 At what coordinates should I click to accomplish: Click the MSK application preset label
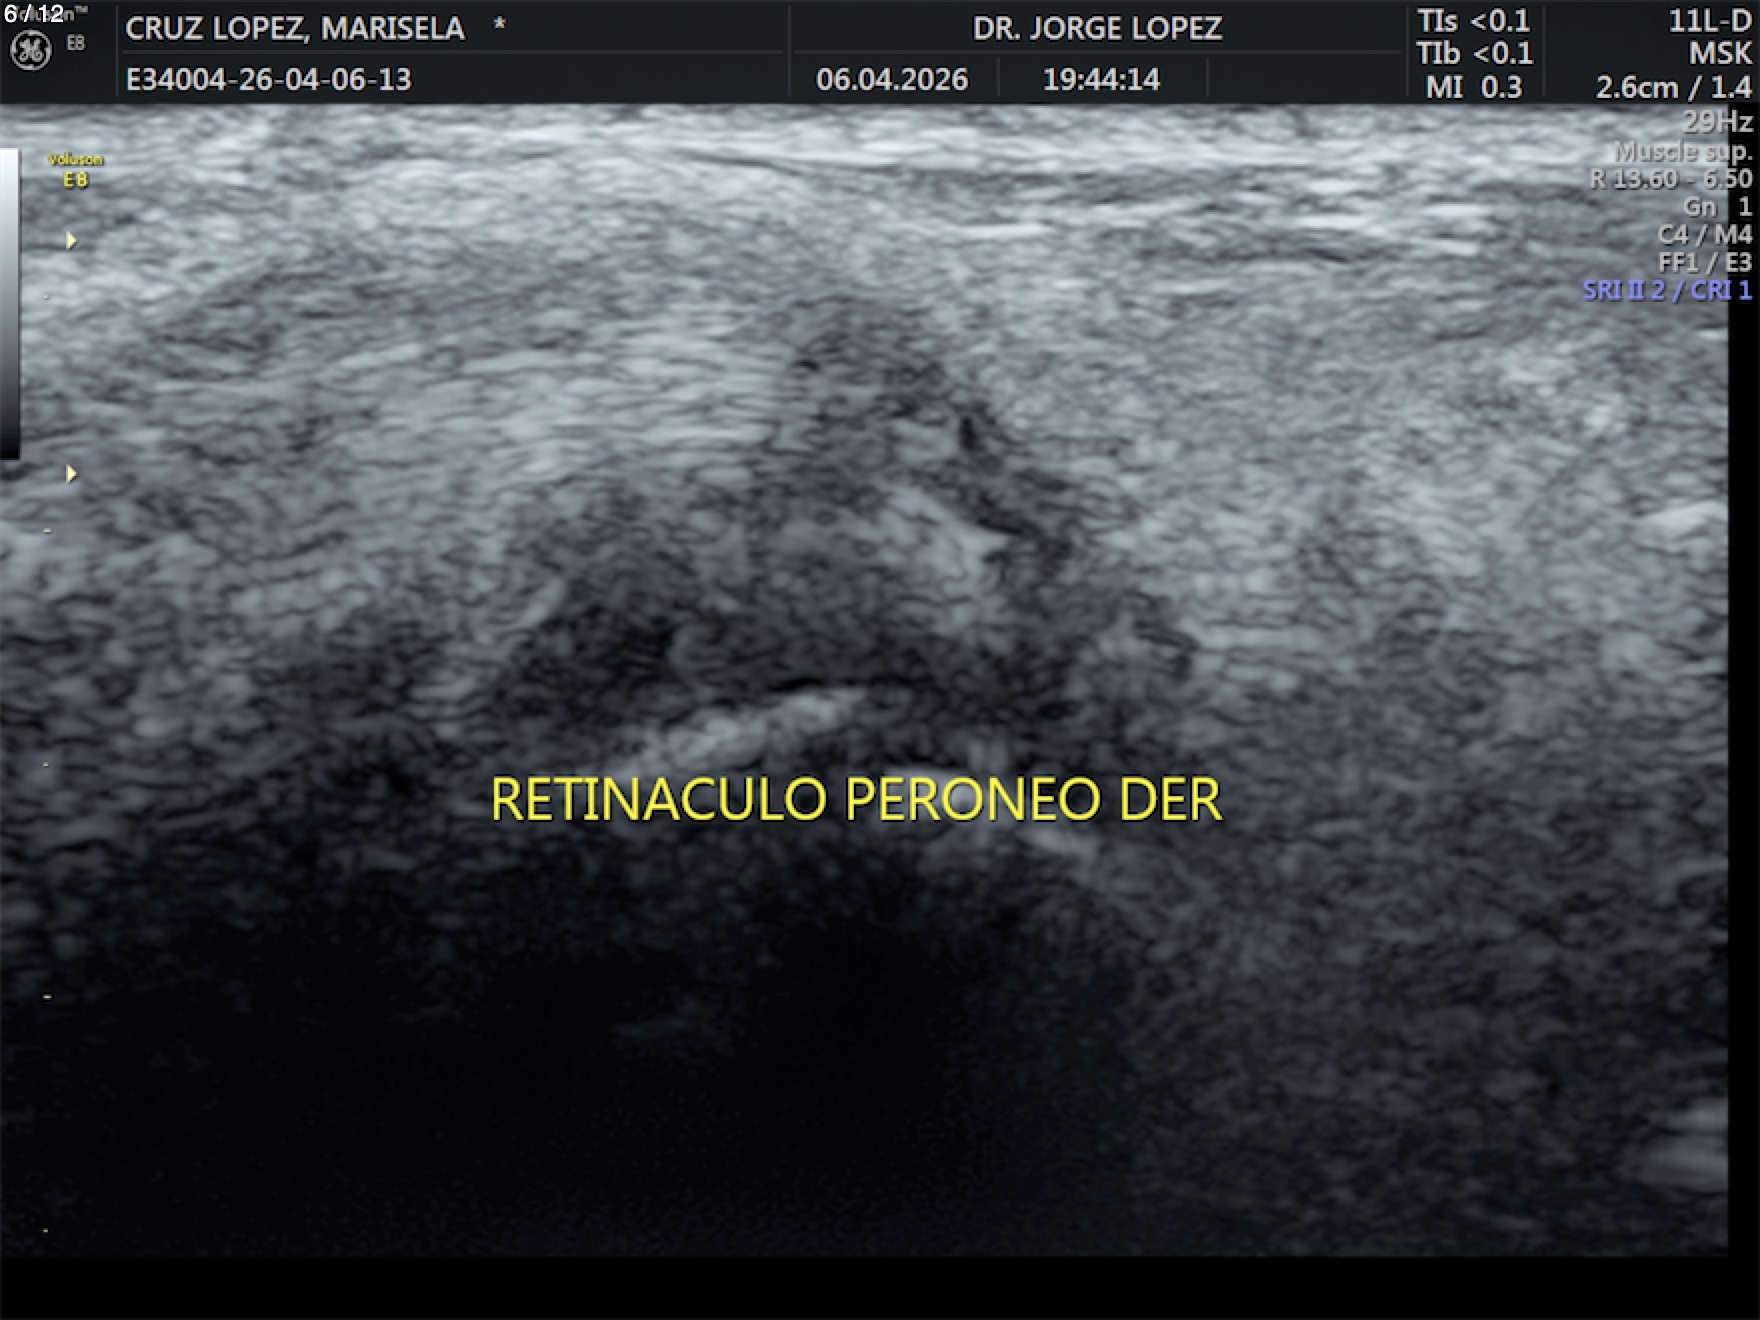click(1720, 54)
